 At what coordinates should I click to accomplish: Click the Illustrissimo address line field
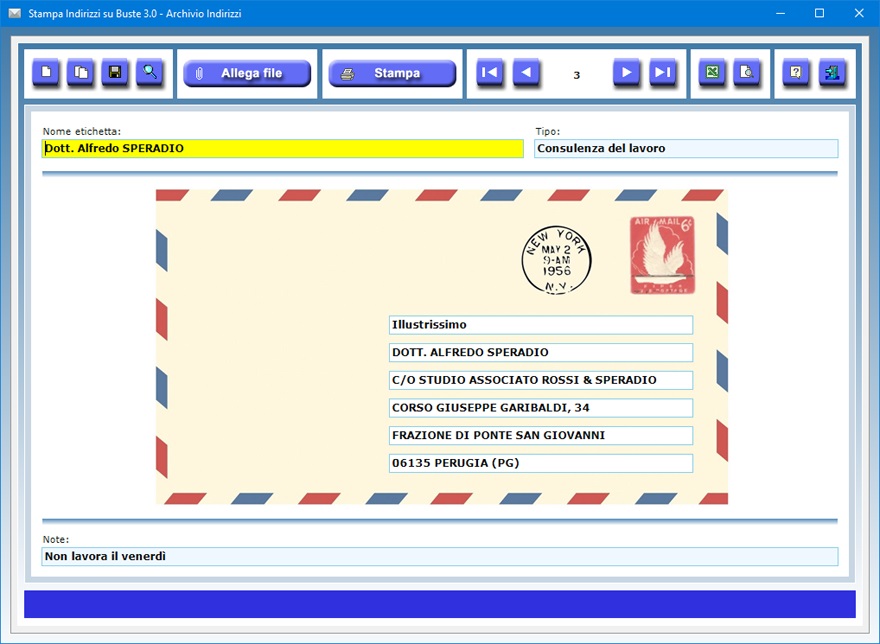coord(541,325)
